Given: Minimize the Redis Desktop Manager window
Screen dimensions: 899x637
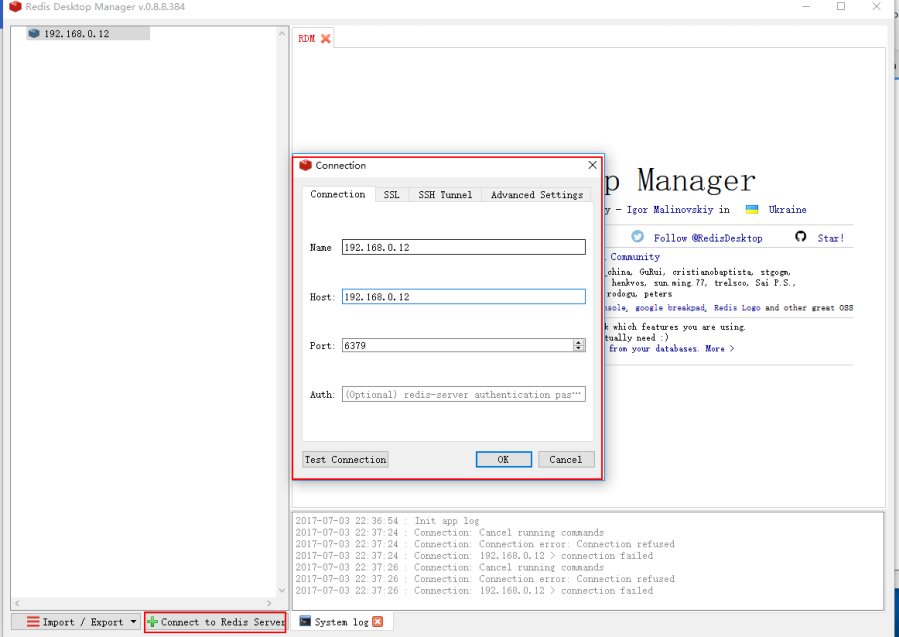Looking at the screenshot, I should [806, 7].
